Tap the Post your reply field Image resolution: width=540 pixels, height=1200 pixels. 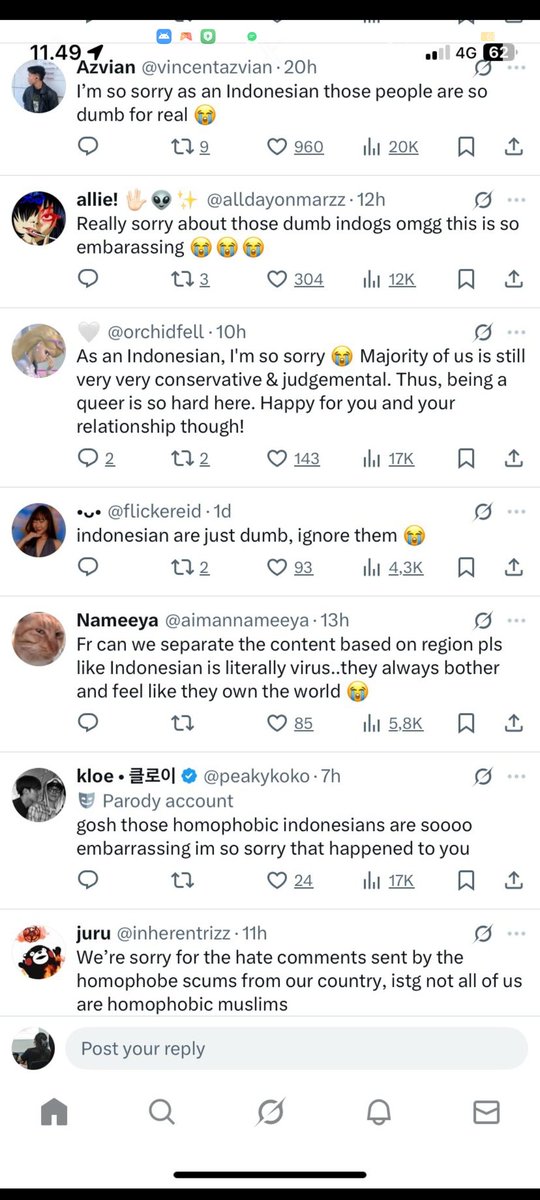(296, 1048)
